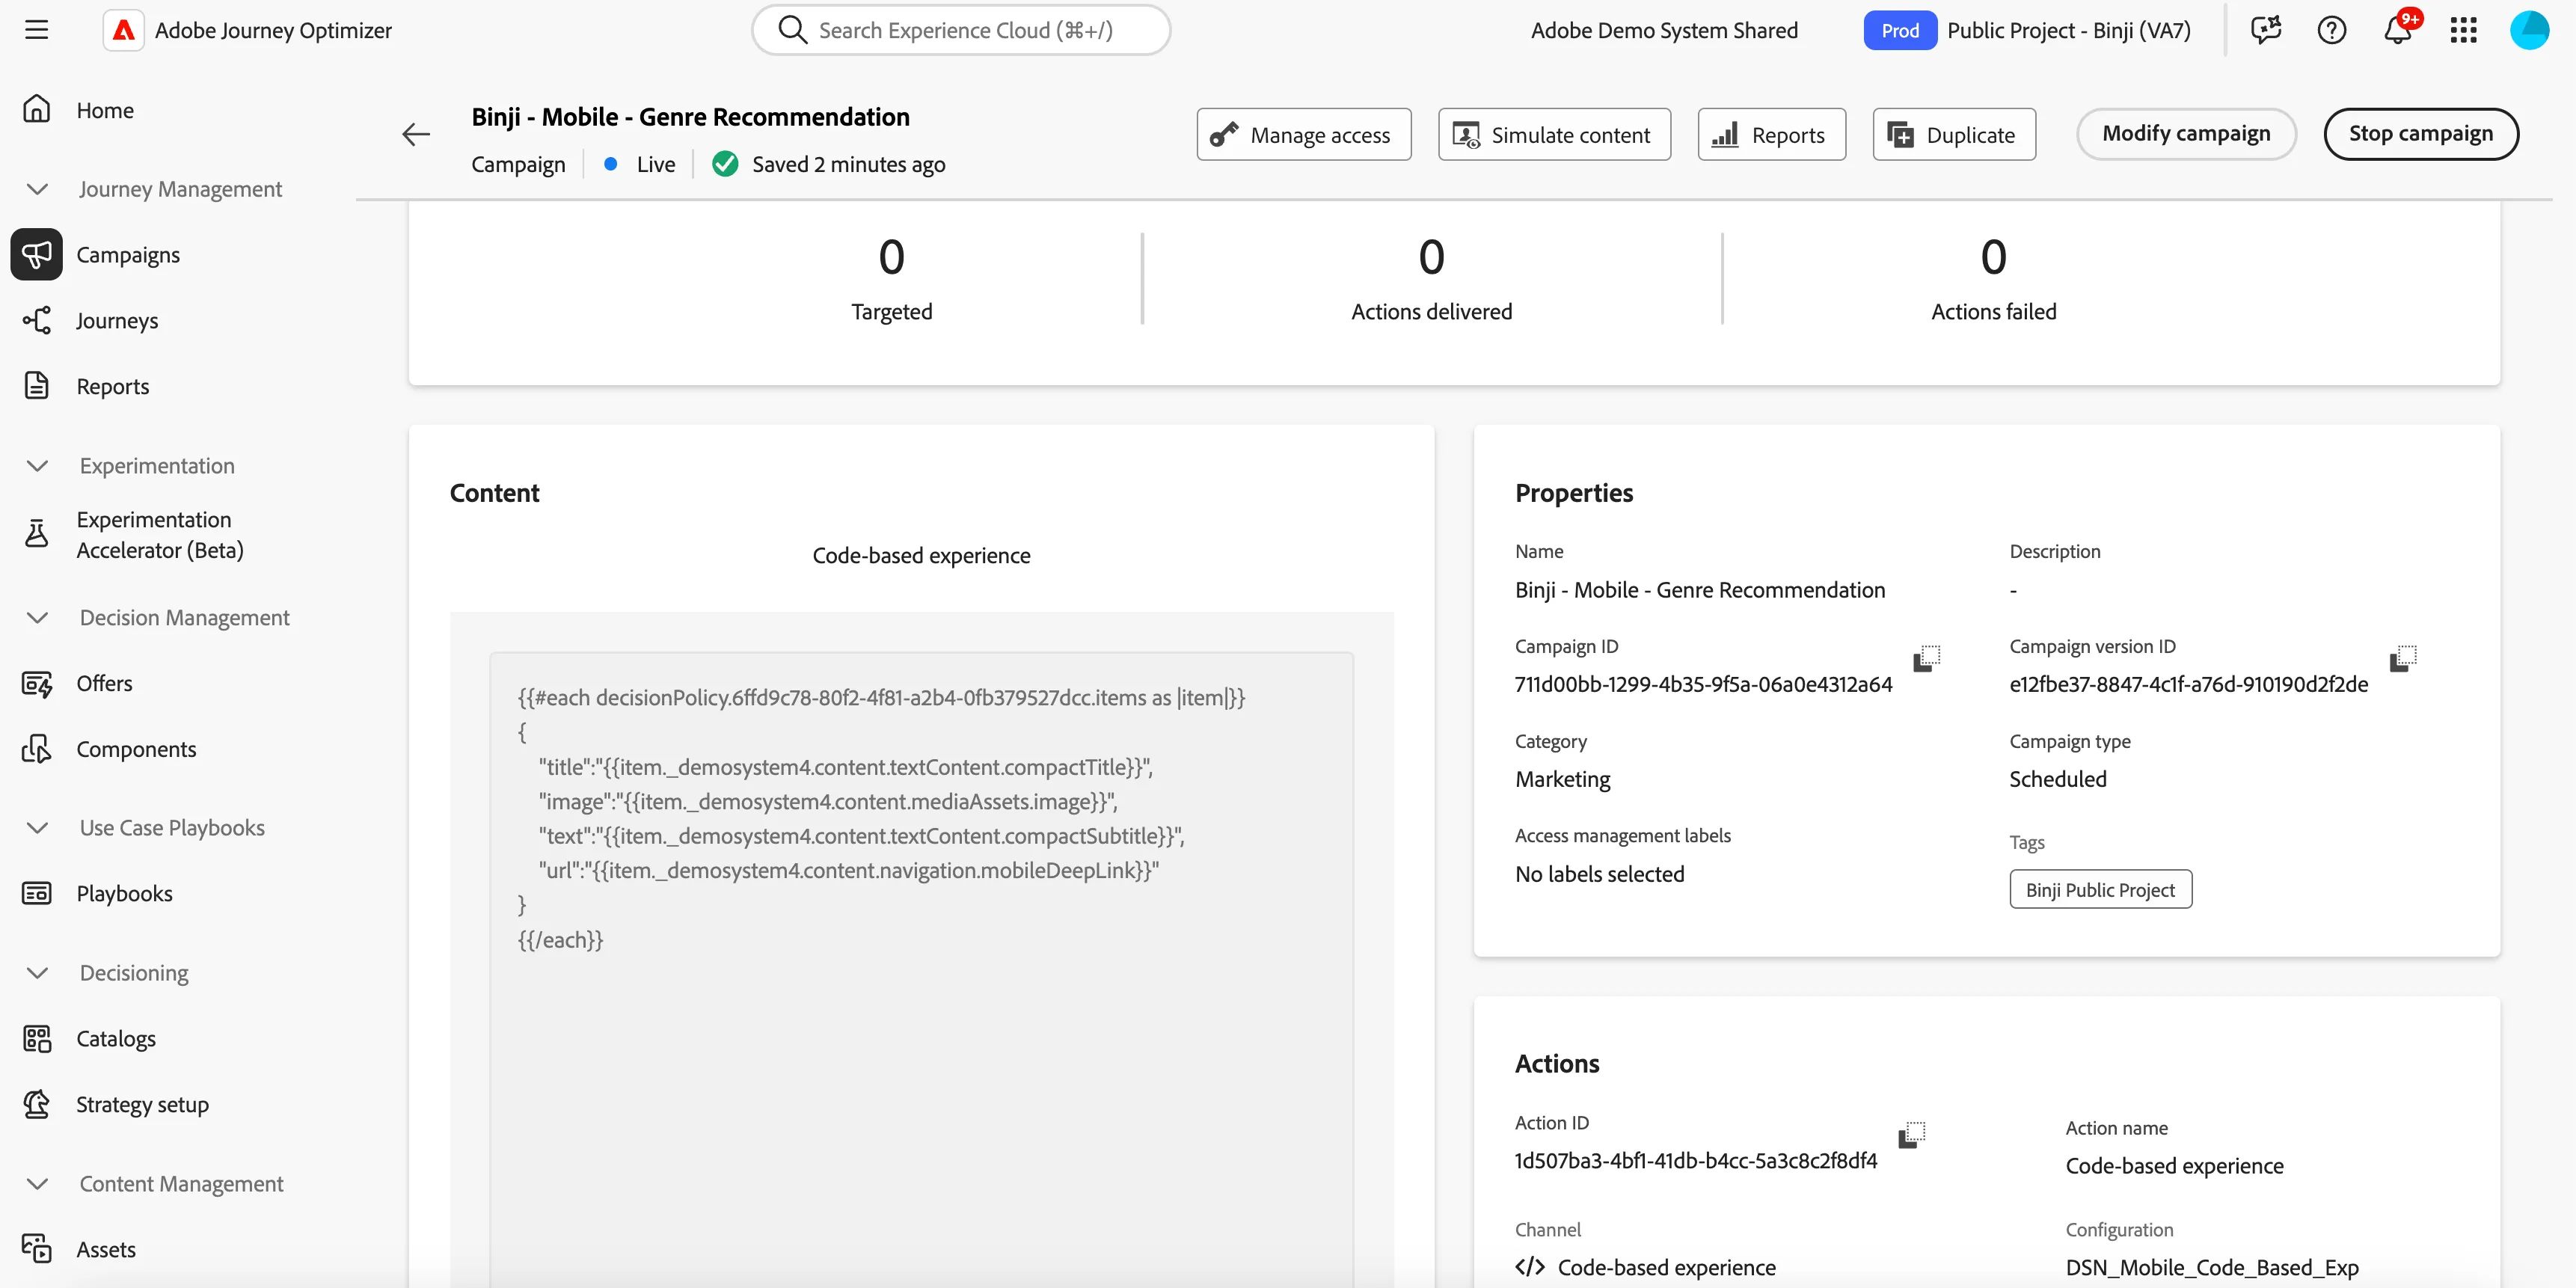Open Journeys in the sidebar
Viewport: 2576px width, 1288px height.
(117, 321)
